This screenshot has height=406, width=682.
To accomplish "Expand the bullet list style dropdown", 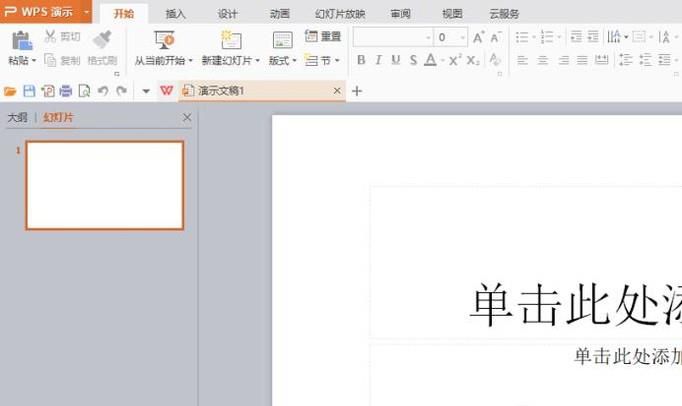I will coord(534,37).
